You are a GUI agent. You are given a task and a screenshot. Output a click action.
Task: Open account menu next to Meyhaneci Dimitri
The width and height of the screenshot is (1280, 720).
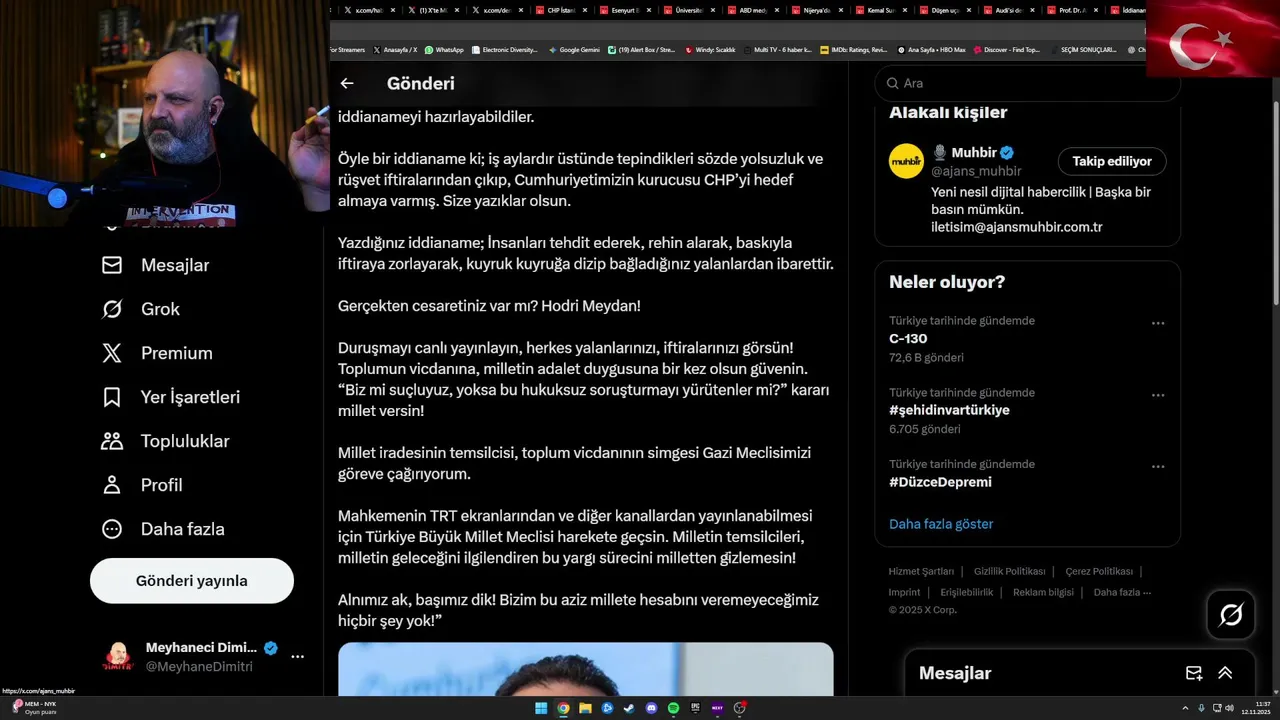298,657
